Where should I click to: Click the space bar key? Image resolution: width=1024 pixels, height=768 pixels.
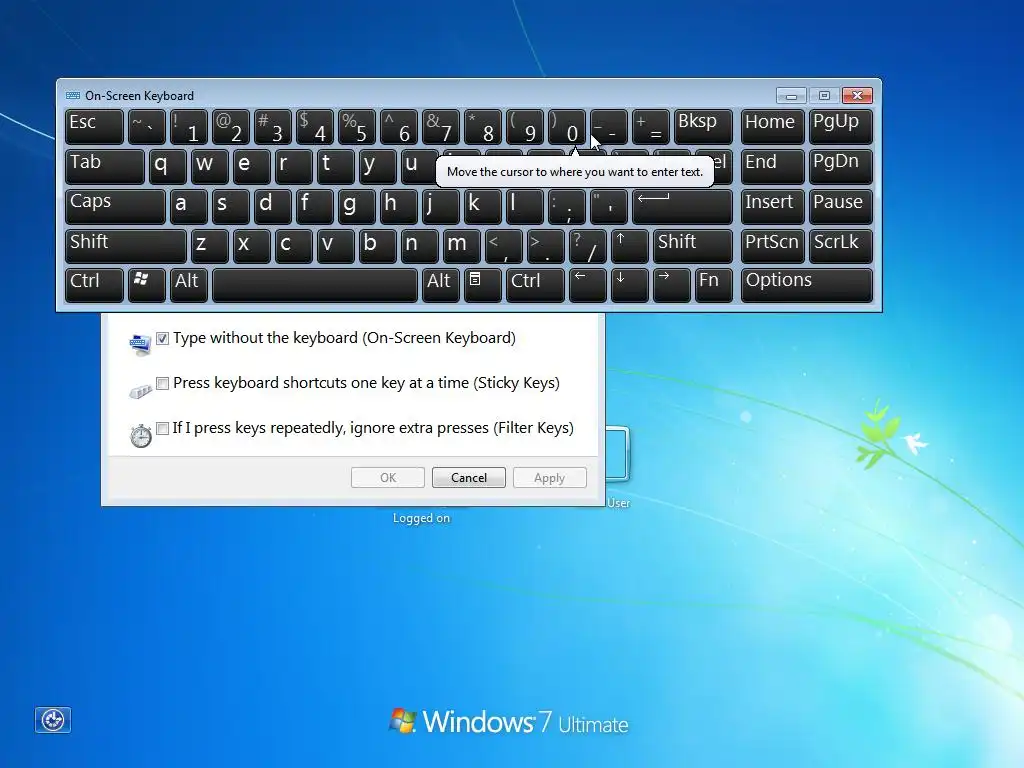pyautogui.click(x=315, y=285)
